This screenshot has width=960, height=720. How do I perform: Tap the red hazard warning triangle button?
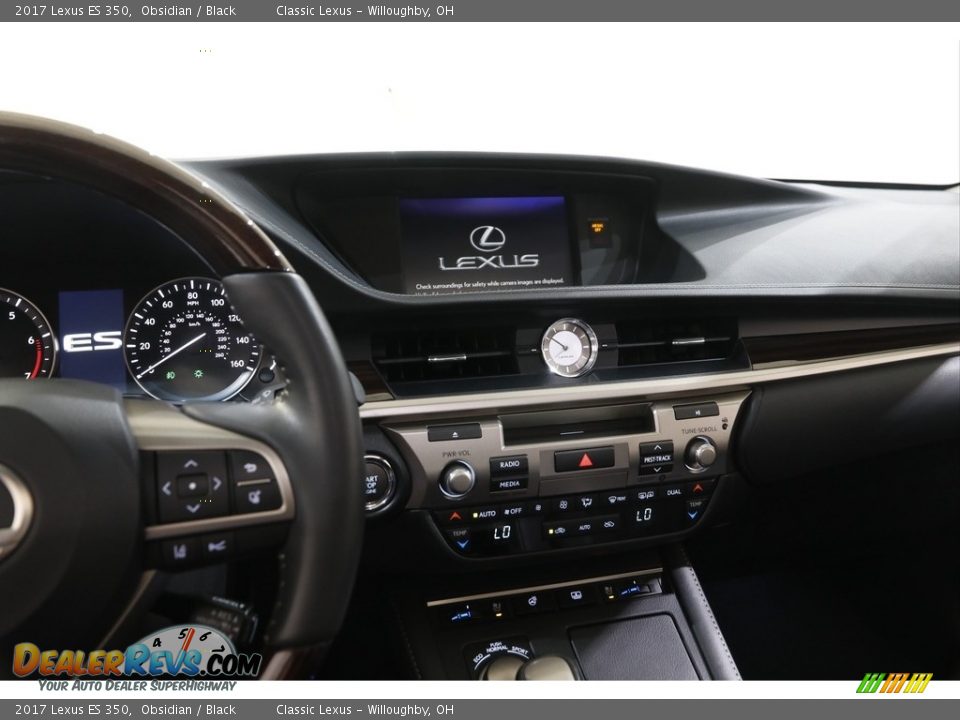pos(584,459)
